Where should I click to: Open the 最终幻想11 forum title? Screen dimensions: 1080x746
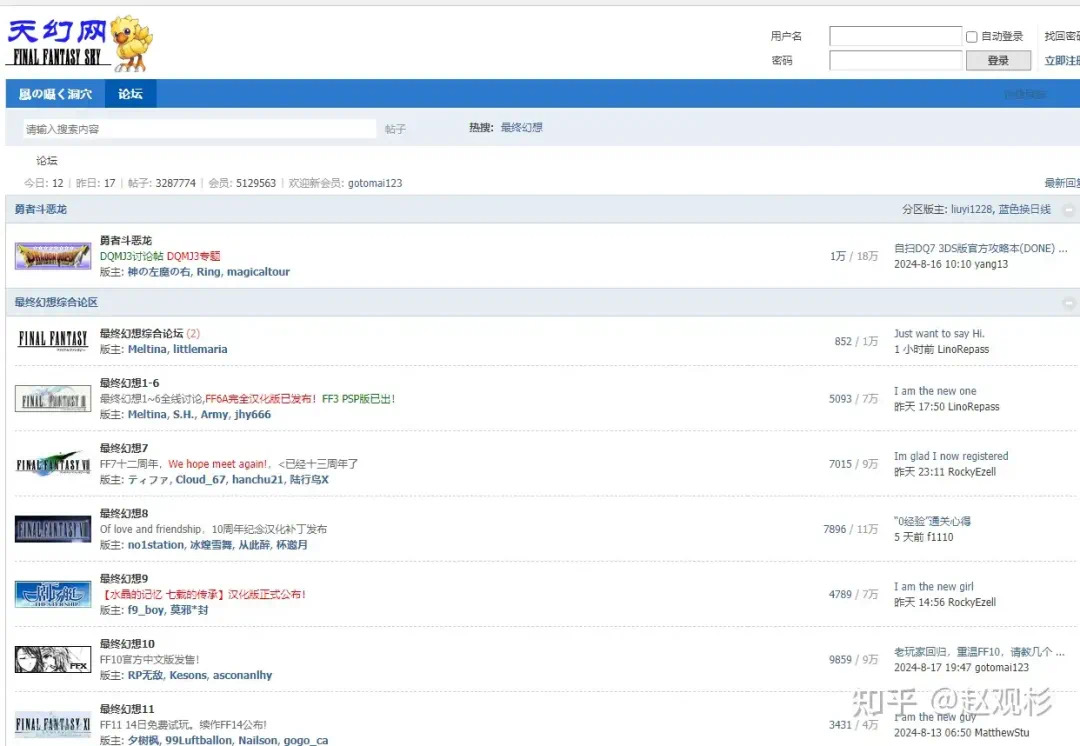point(127,709)
